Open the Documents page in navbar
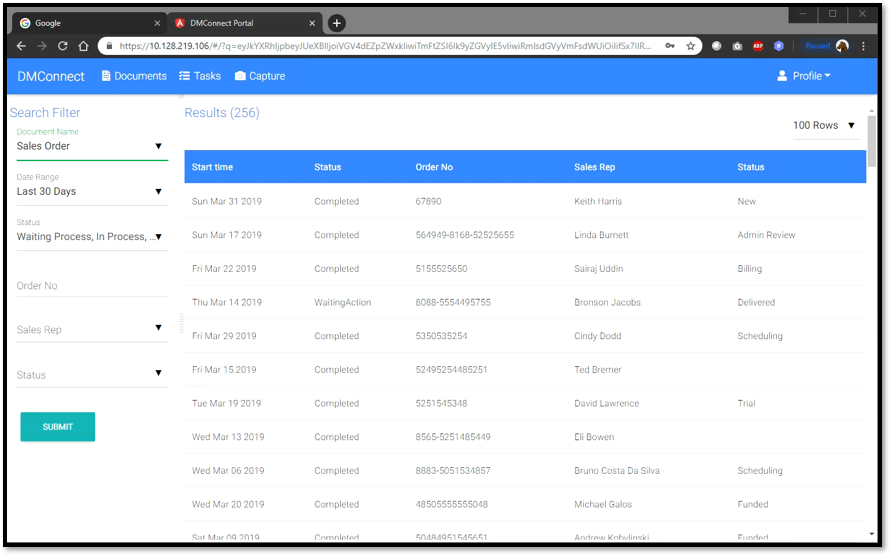This screenshot has height=556, width=891. tap(134, 76)
